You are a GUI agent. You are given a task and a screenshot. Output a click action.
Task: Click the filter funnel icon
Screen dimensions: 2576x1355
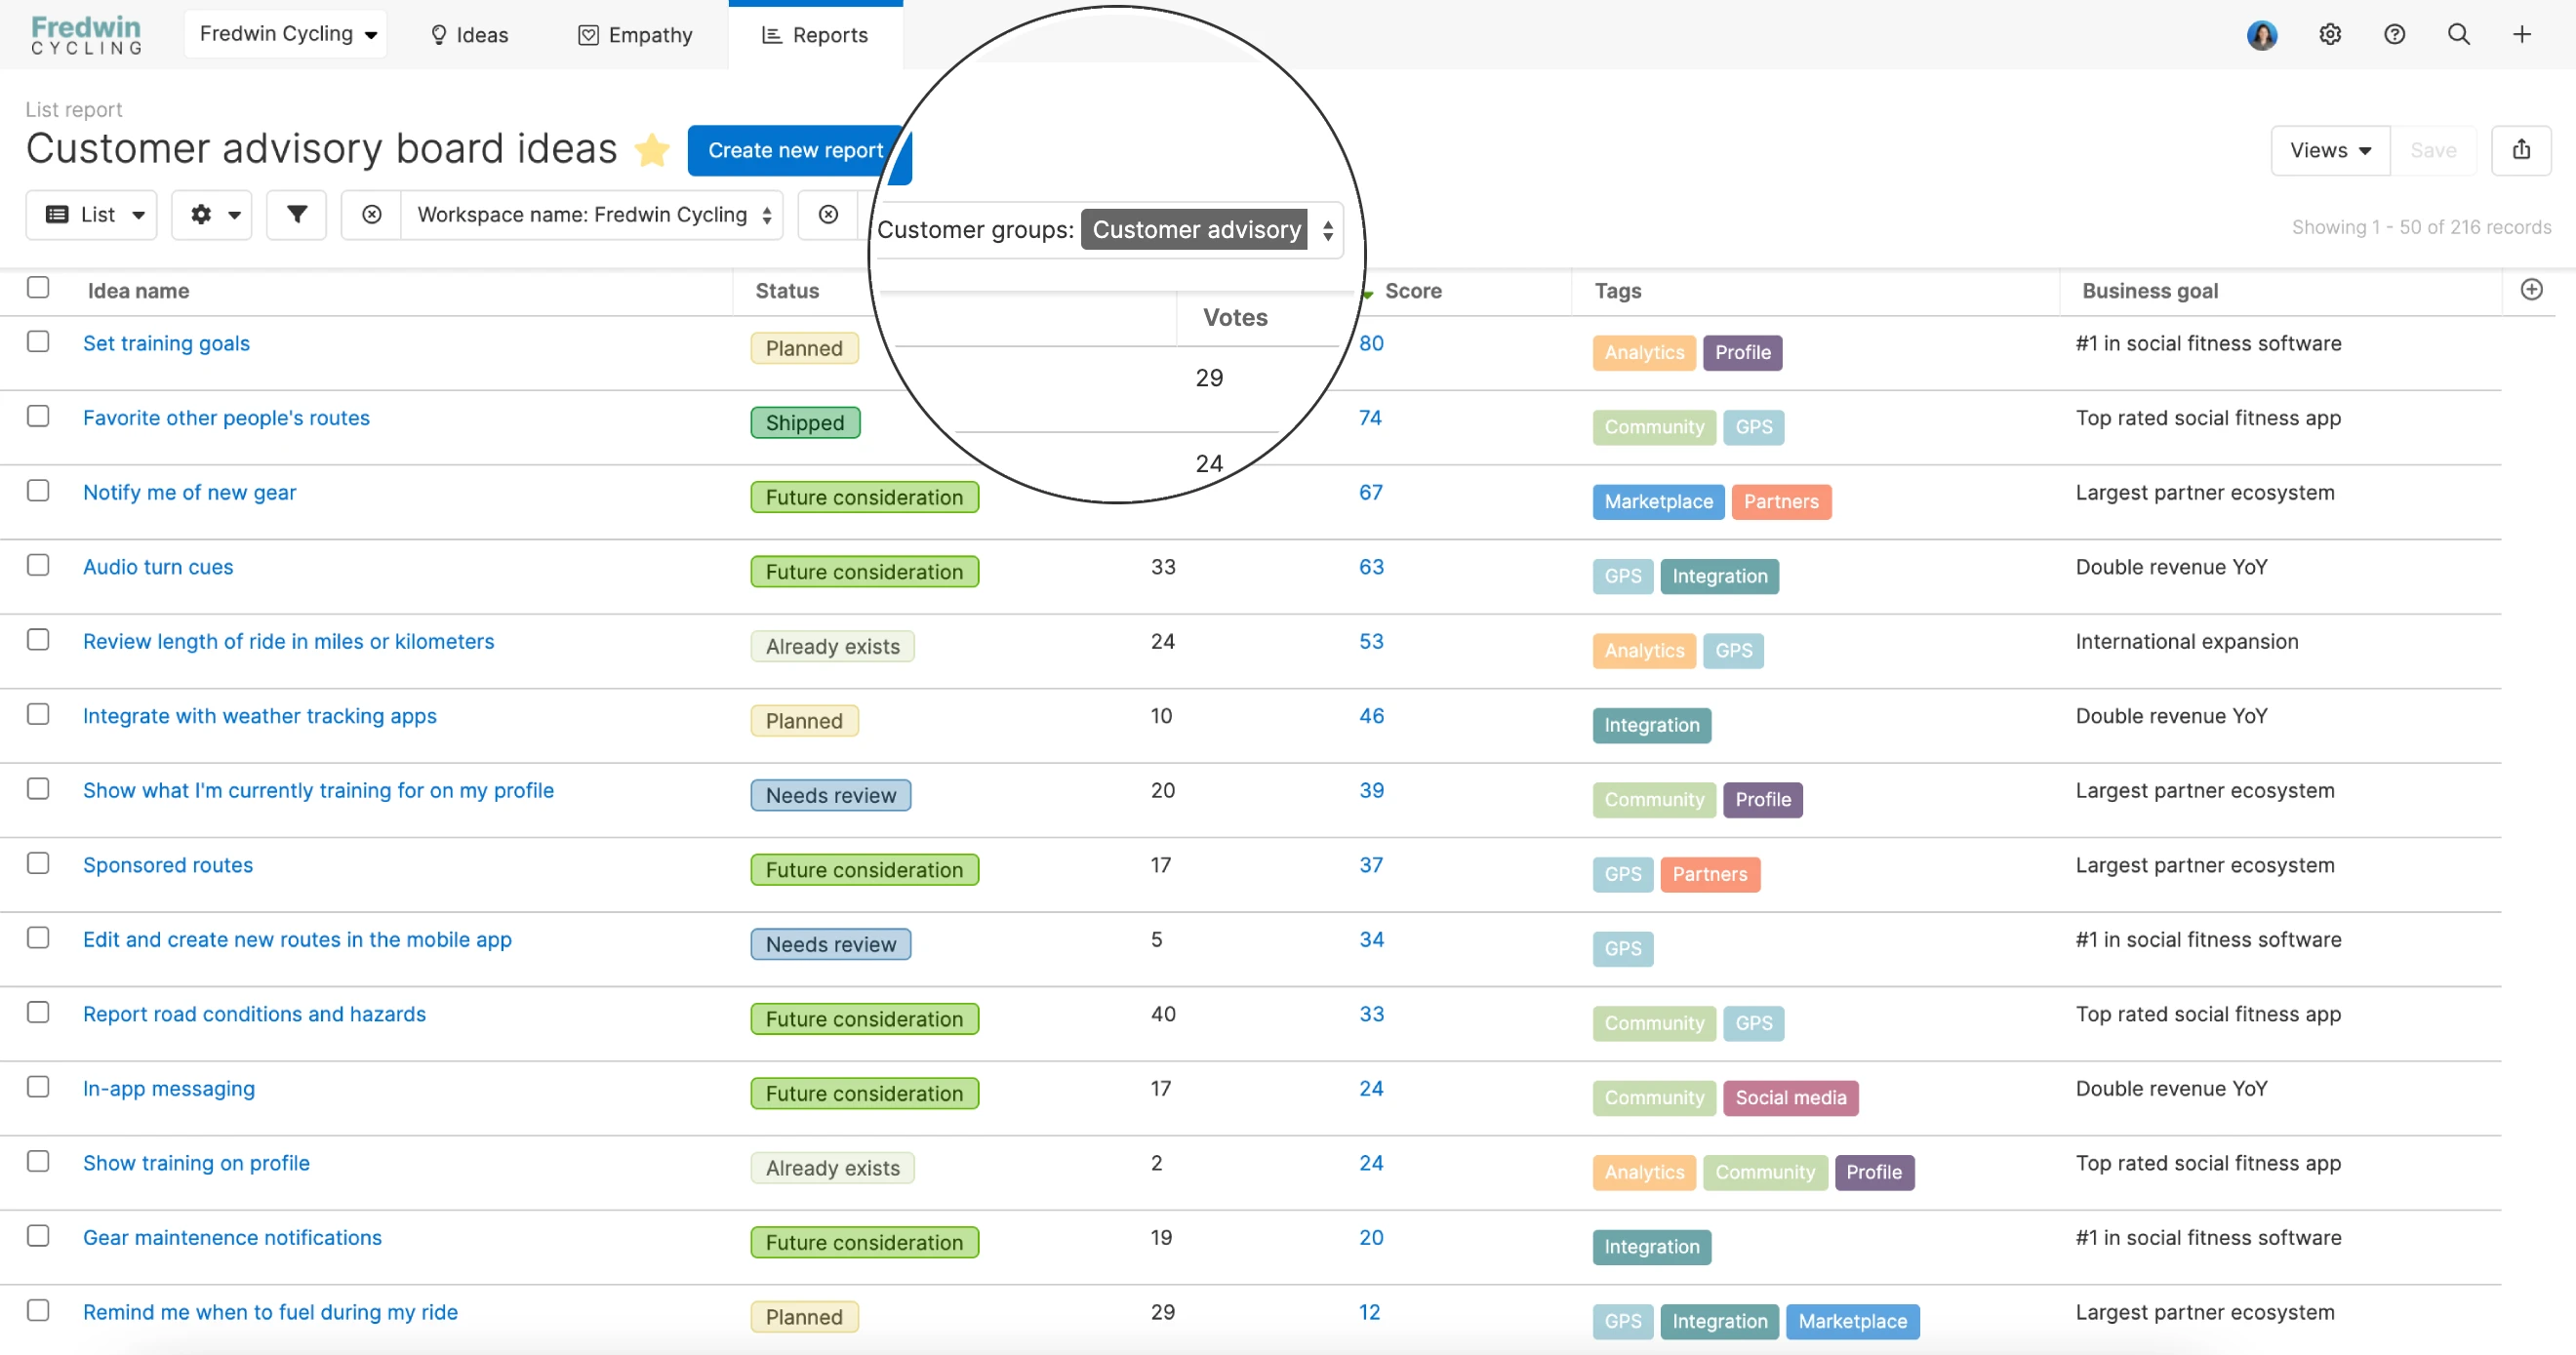click(x=296, y=214)
